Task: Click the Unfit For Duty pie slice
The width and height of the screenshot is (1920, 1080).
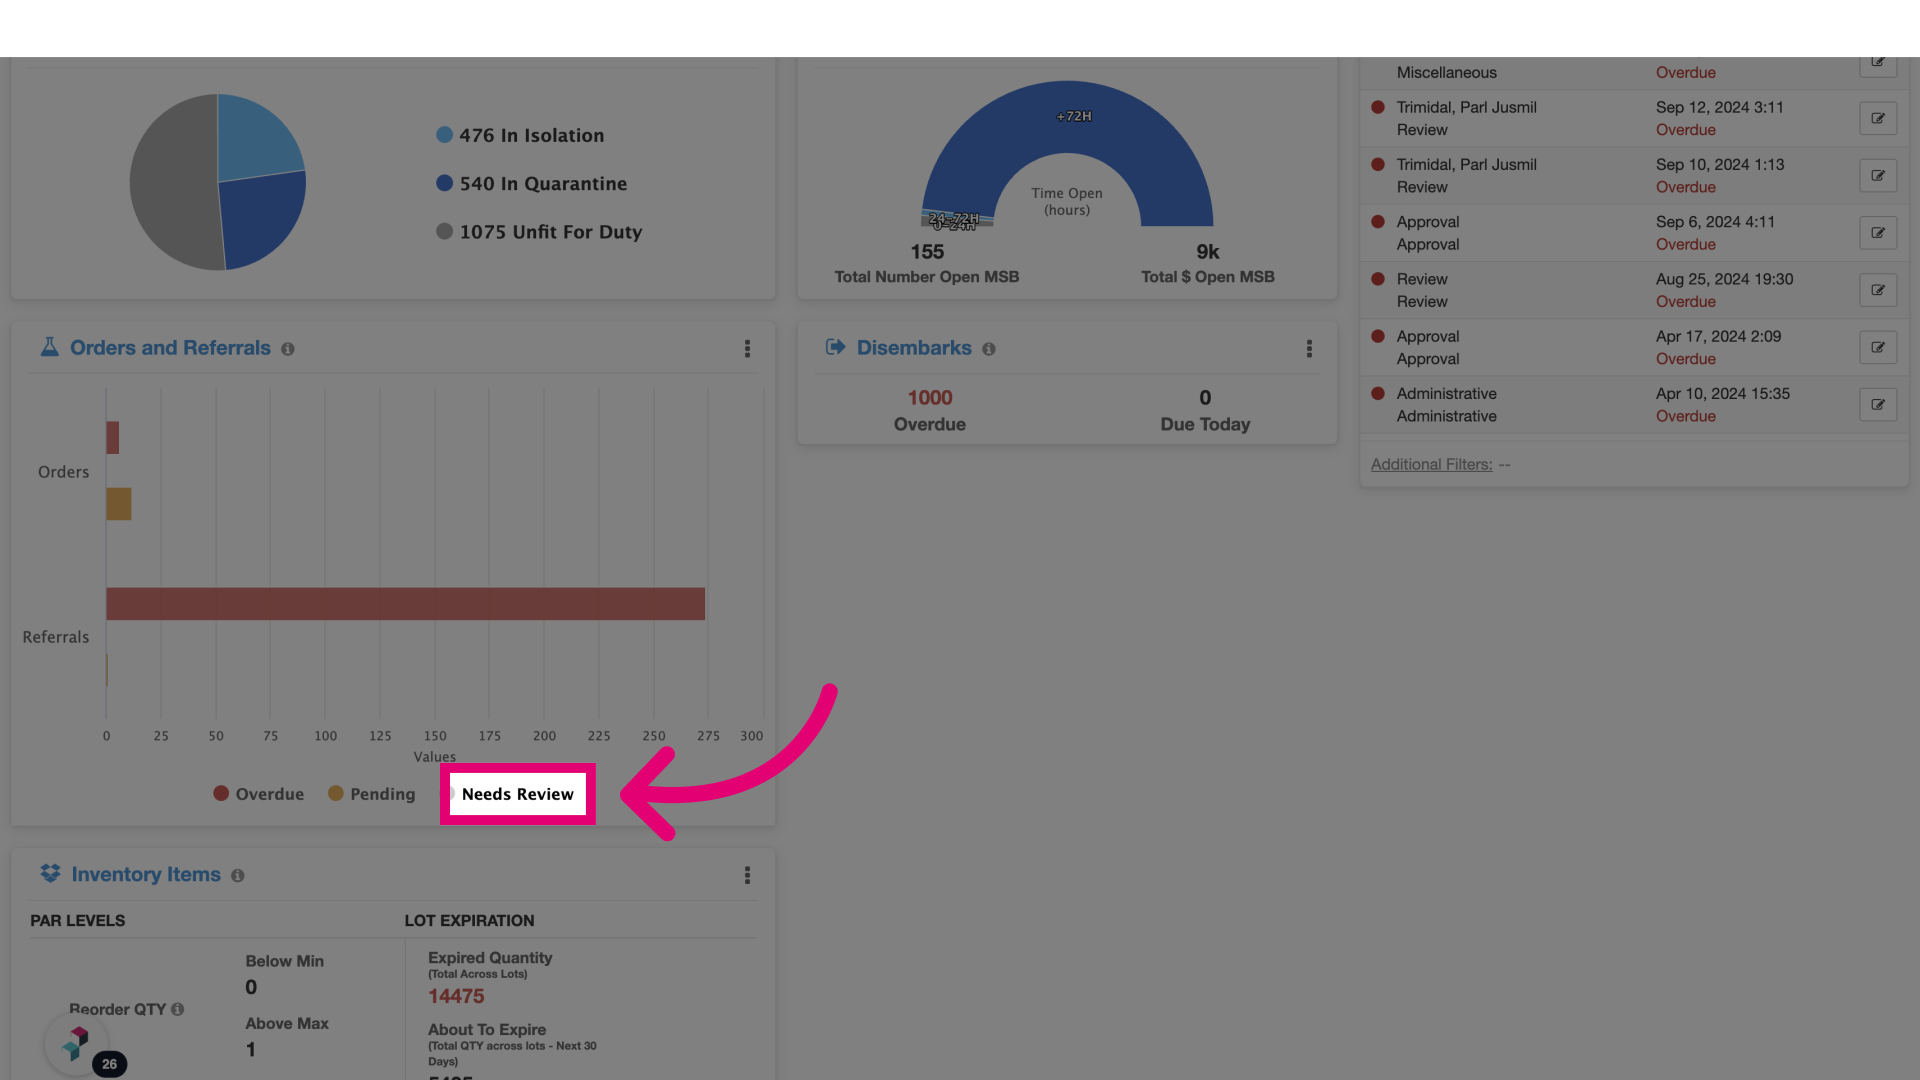Action: tap(172, 185)
